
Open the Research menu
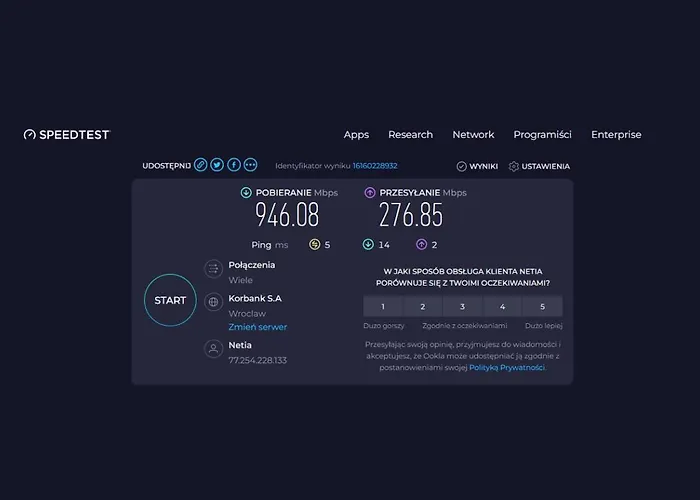pos(410,135)
